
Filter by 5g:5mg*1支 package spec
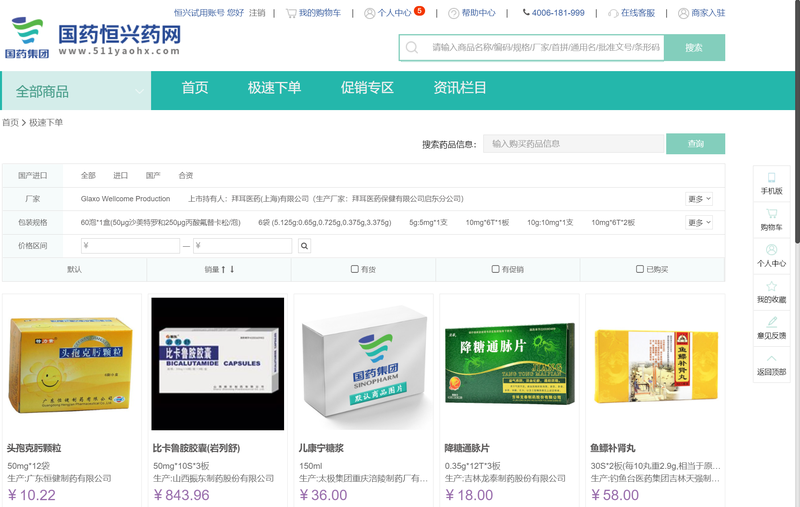point(429,222)
